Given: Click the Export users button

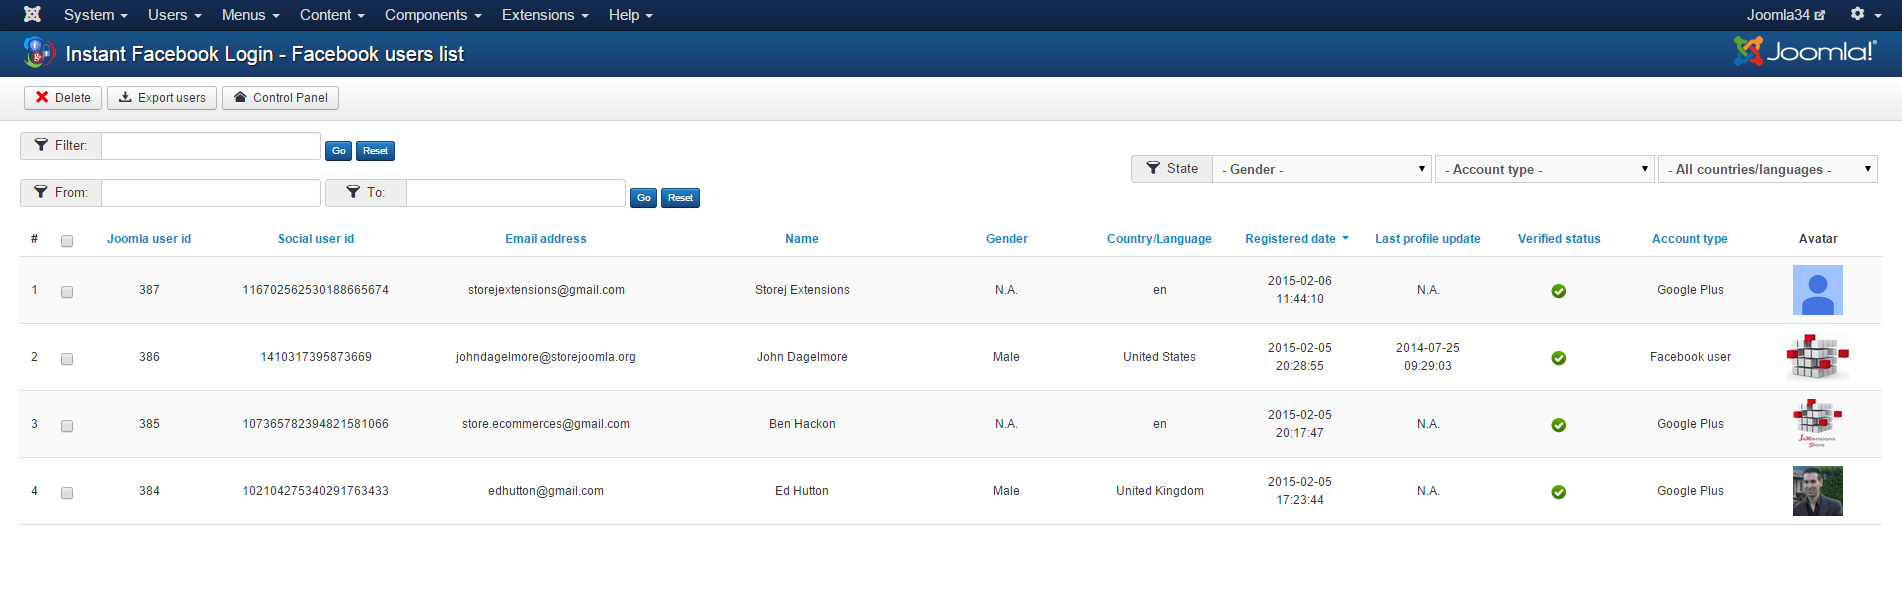Looking at the screenshot, I should [x=162, y=98].
